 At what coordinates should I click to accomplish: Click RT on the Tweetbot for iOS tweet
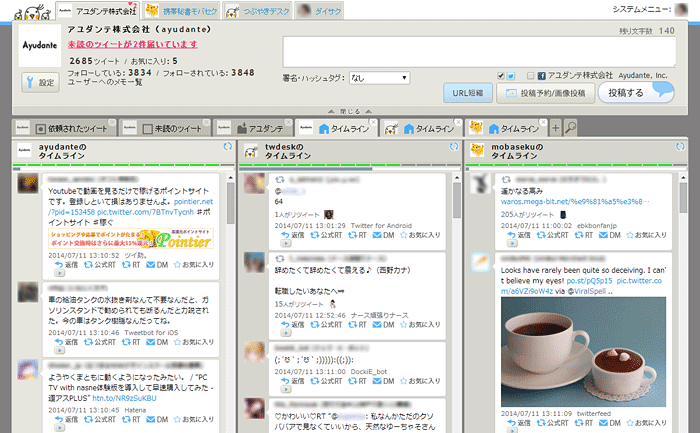click(131, 342)
